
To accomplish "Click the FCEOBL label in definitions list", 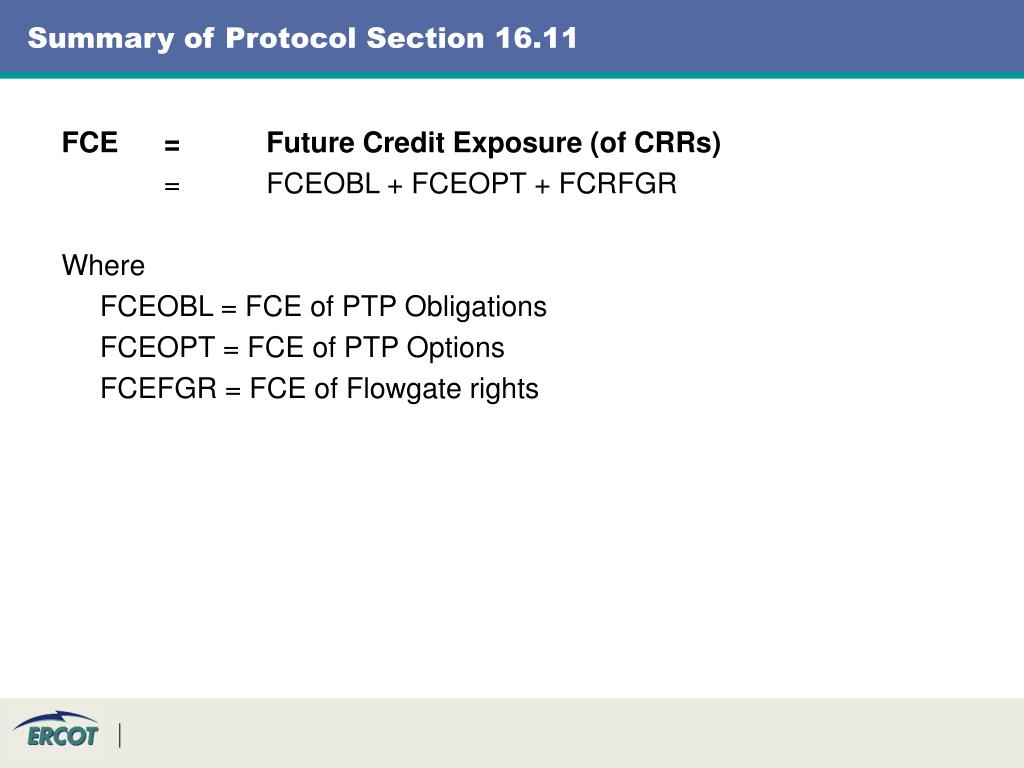I will pyautogui.click(x=157, y=306).
